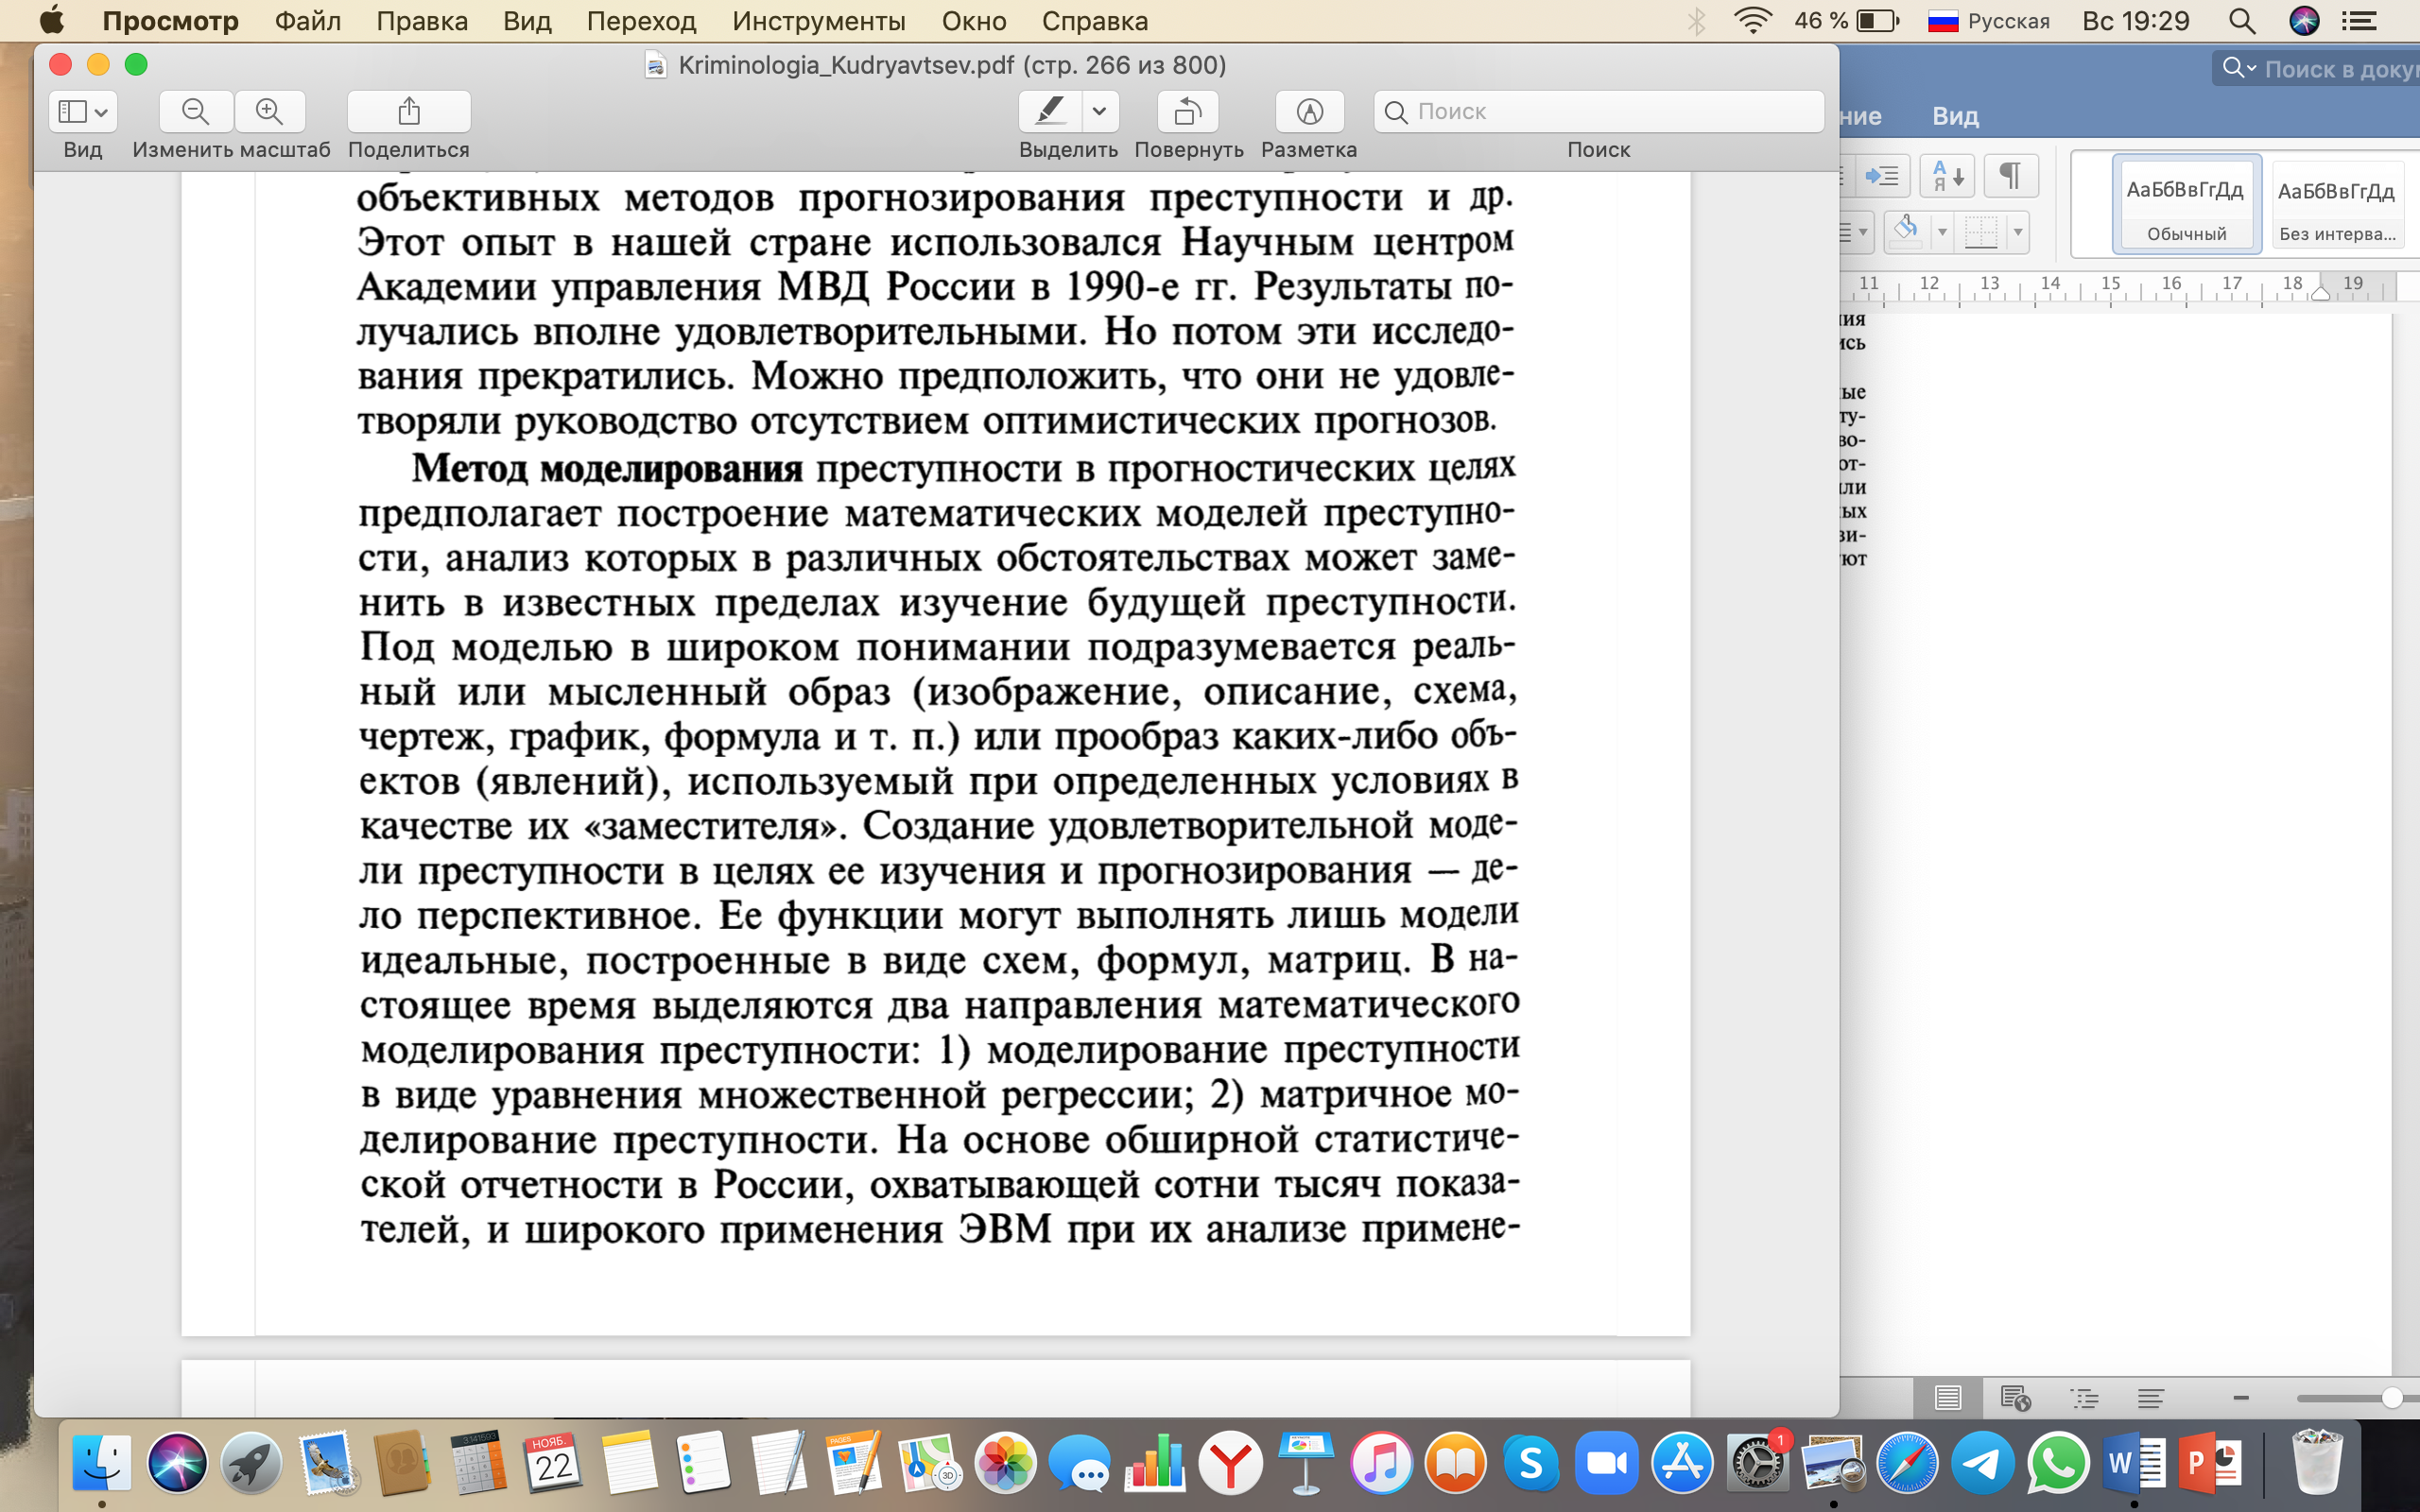
Task: Open the Share button in Preview
Action: coord(409,111)
